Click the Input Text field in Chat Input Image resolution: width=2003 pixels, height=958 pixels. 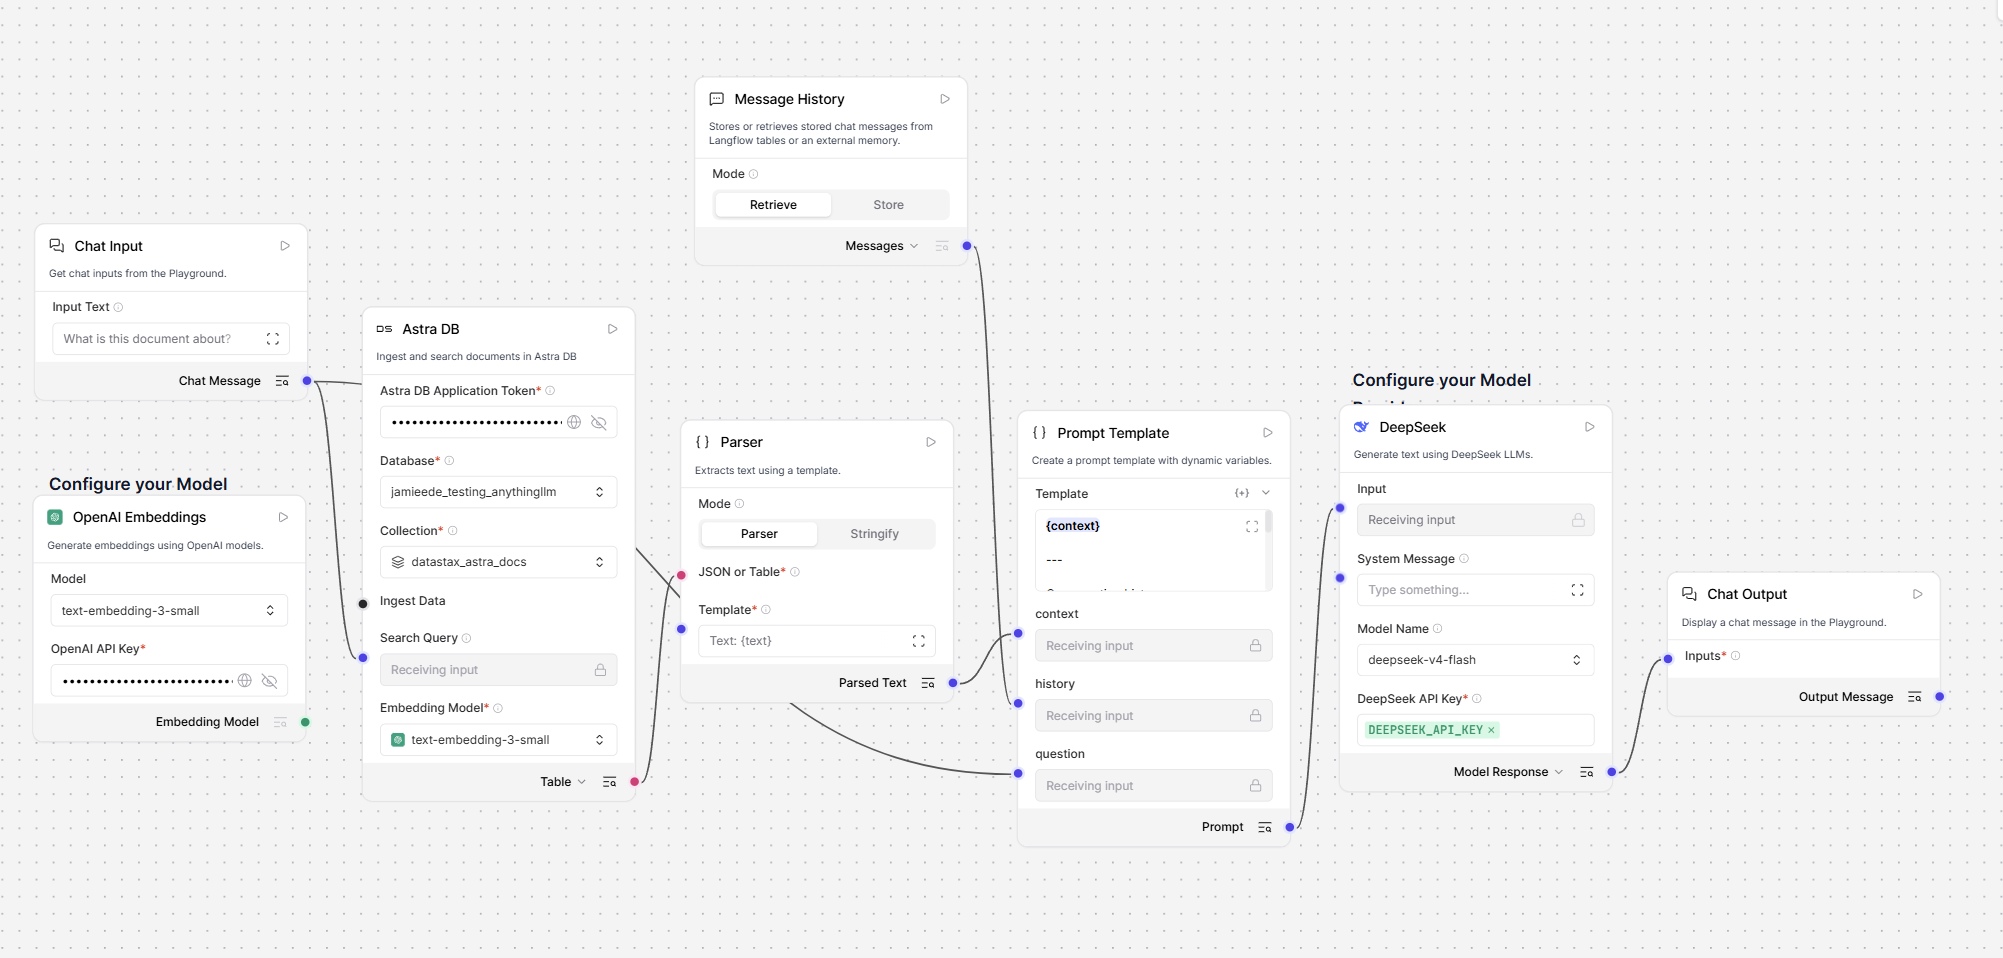pos(171,339)
